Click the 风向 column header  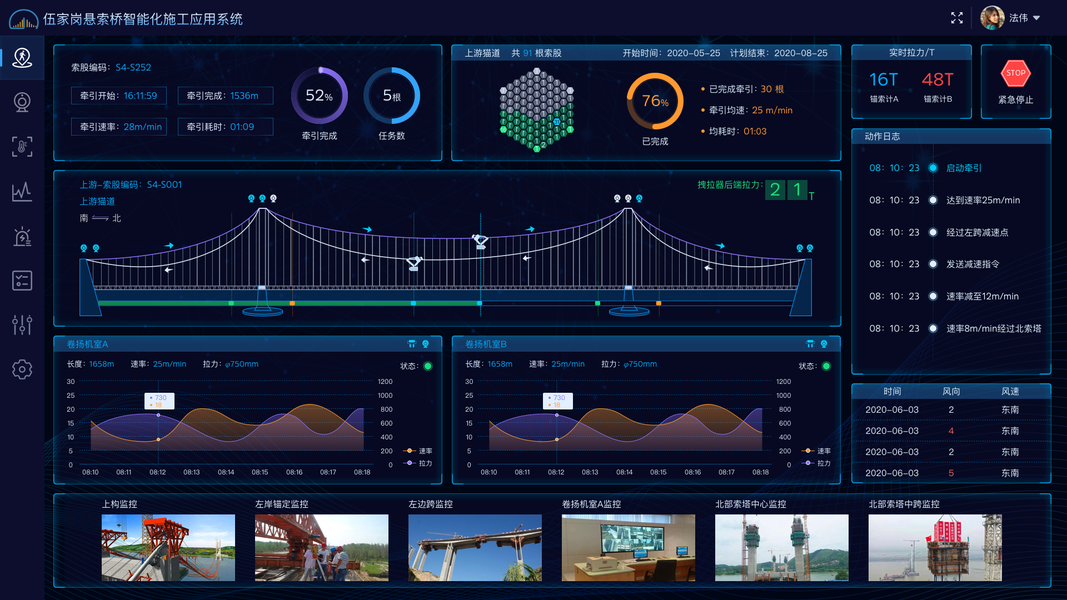951,391
